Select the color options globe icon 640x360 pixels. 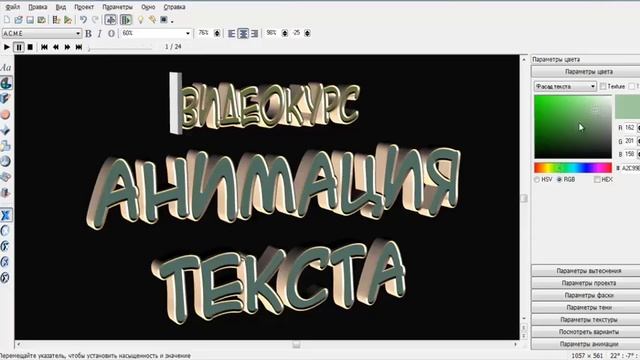[x=6, y=83]
